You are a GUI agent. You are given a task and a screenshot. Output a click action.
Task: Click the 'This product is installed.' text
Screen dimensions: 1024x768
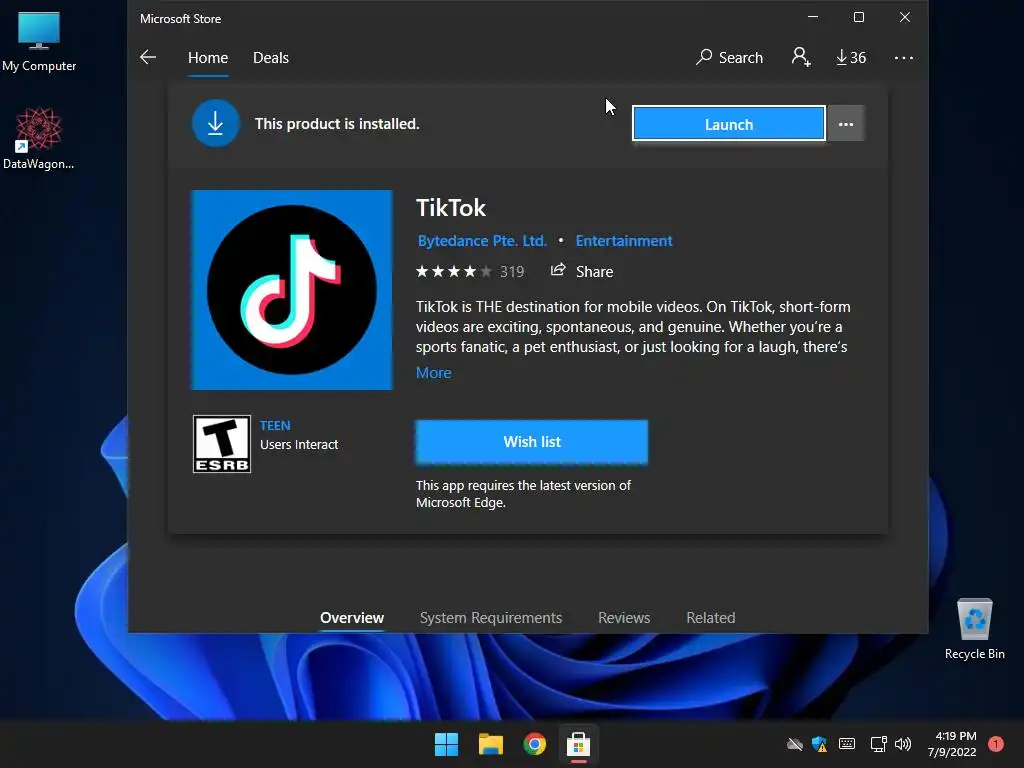coord(337,123)
